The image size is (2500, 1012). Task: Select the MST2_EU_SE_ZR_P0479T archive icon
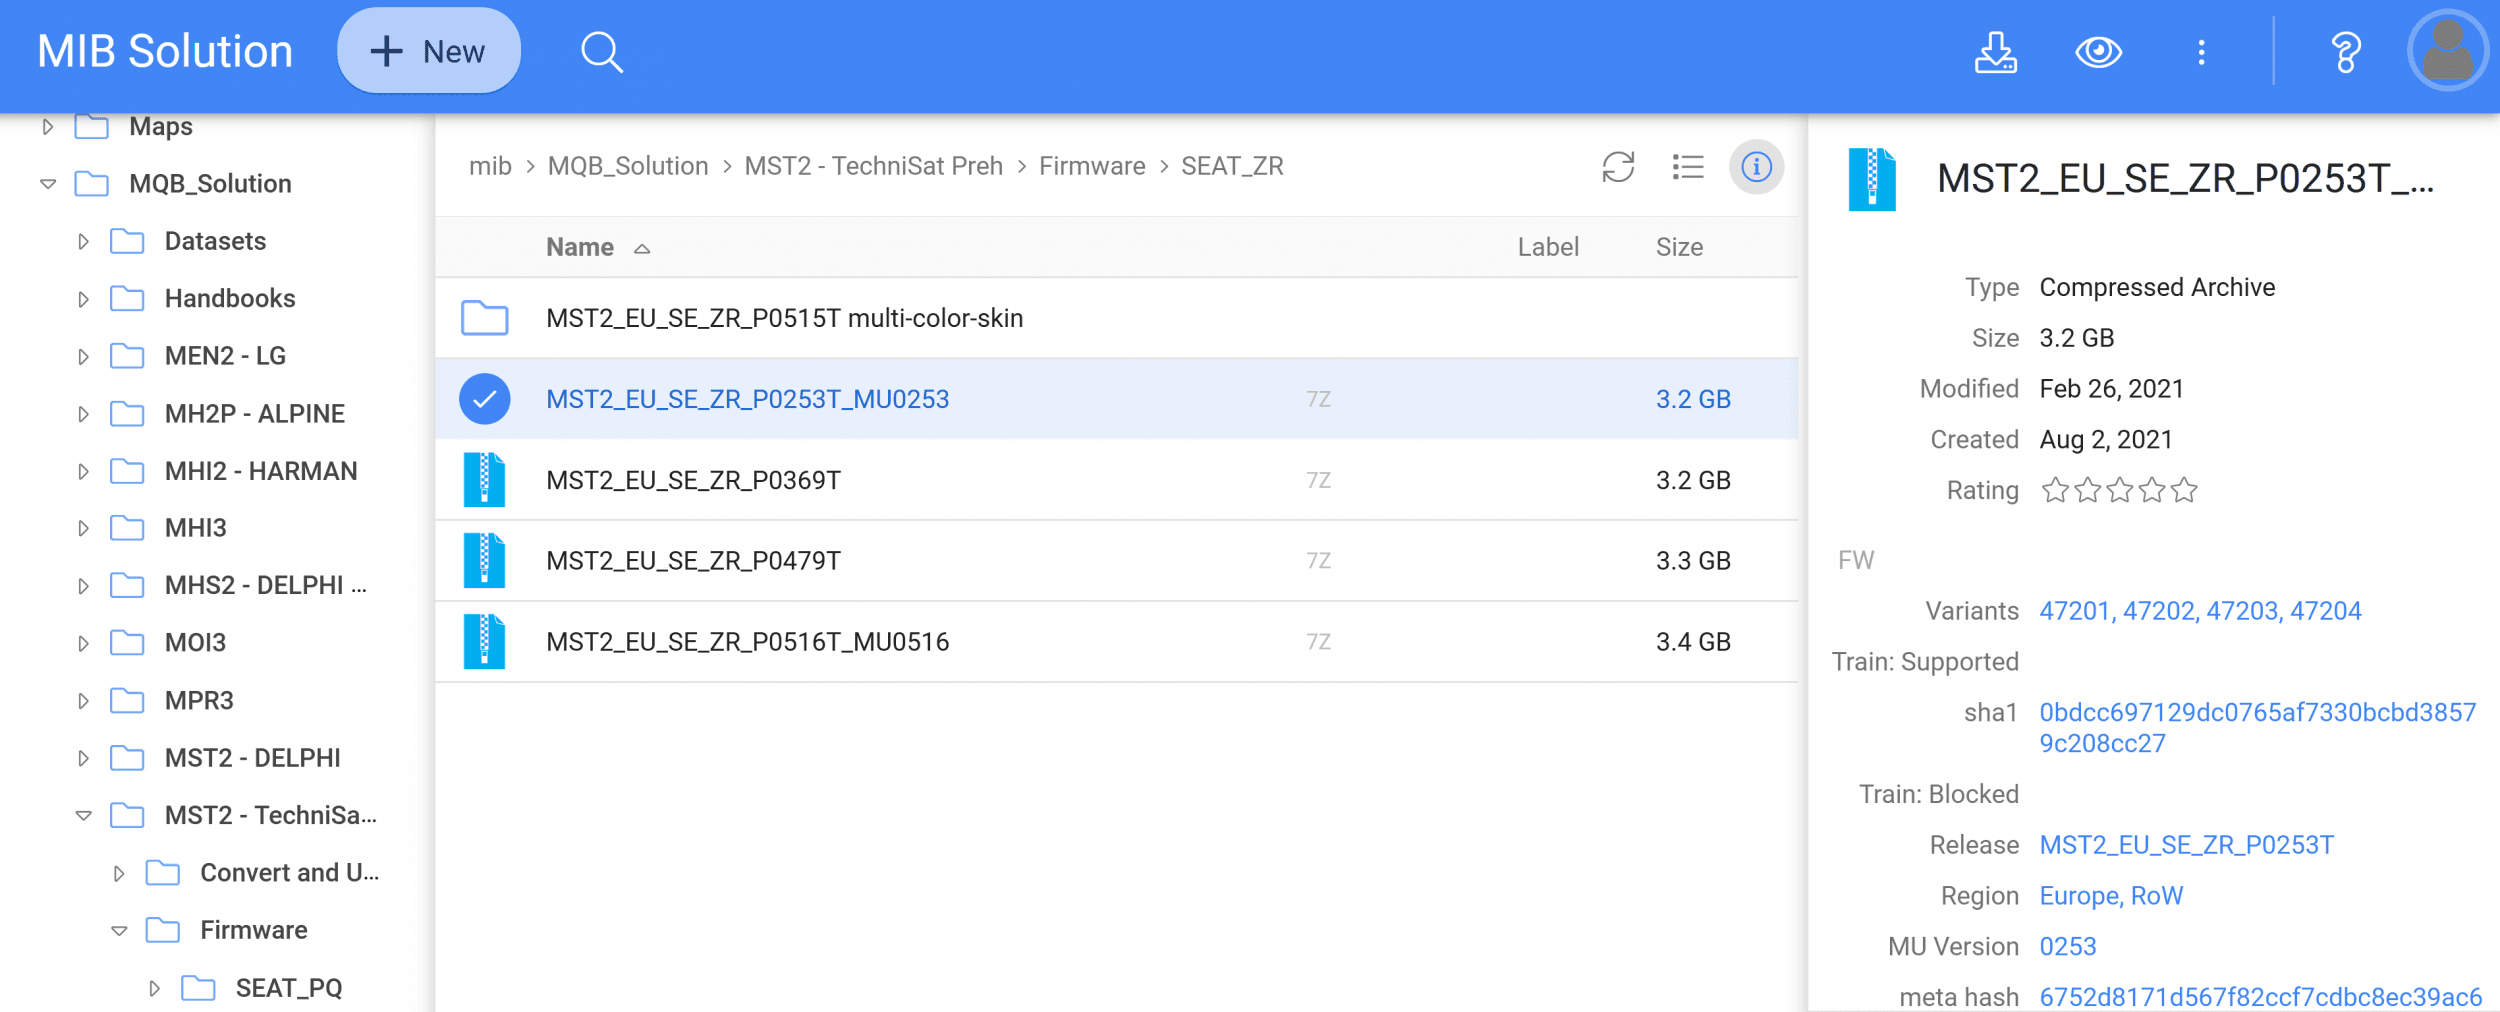(x=485, y=561)
